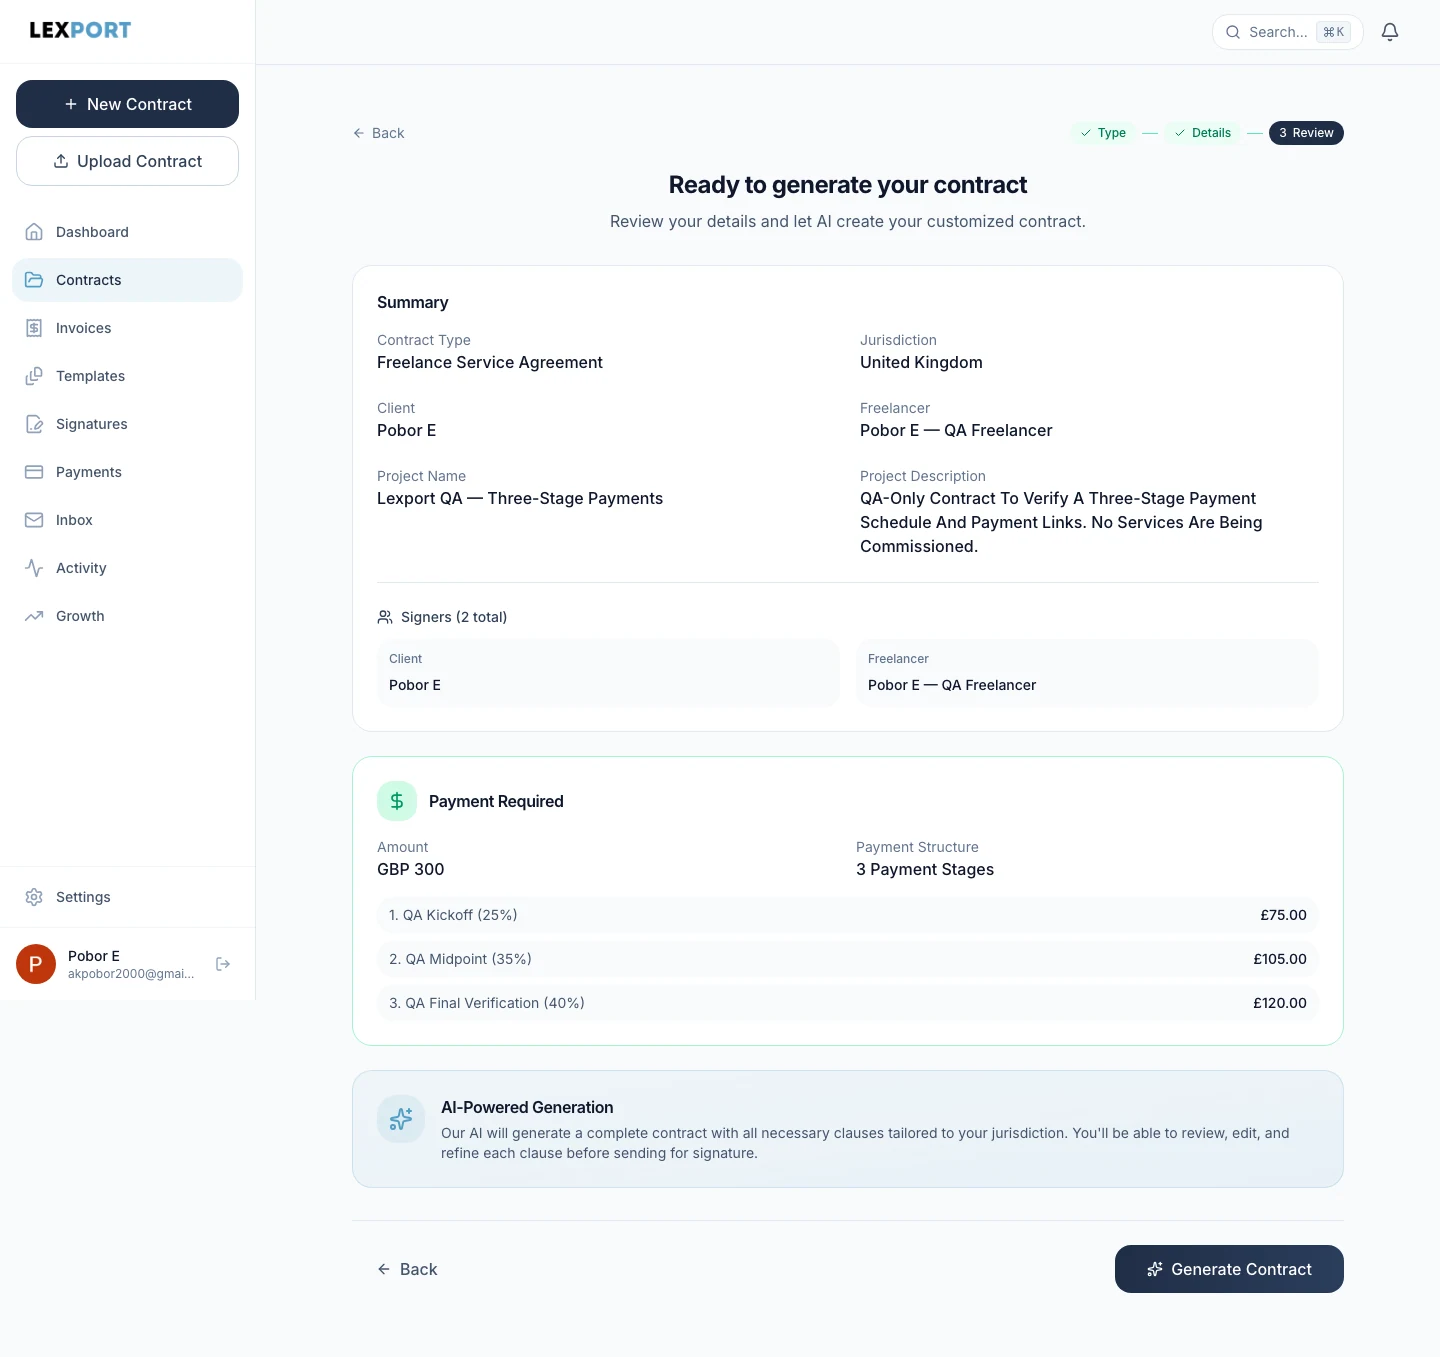The height and width of the screenshot is (1357, 1440).
Task: Click the upload arrow icon
Action: (61, 161)
